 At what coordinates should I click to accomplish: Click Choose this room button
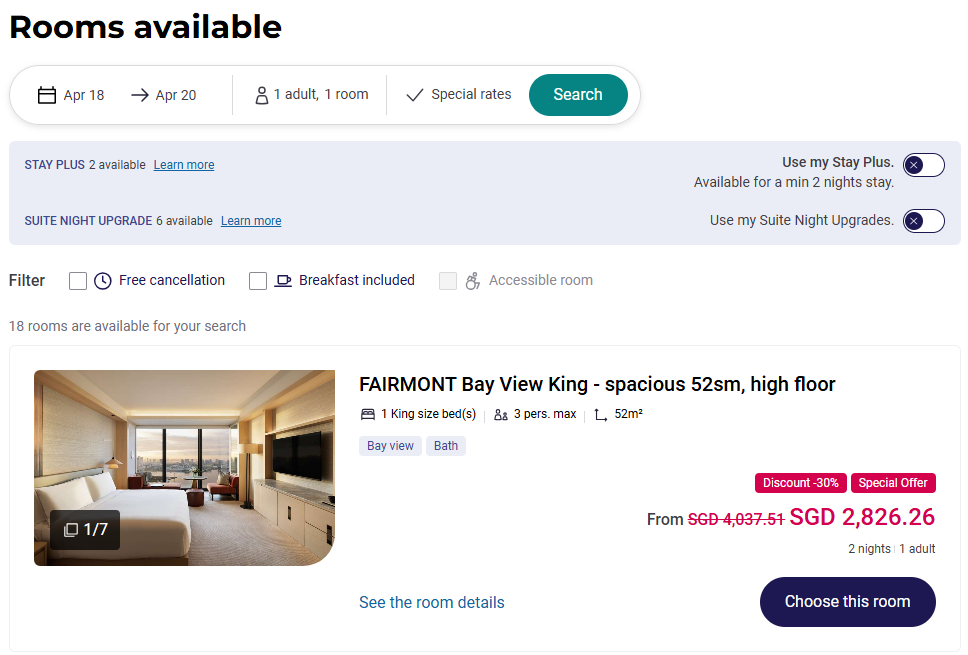(x=848, y=602)
